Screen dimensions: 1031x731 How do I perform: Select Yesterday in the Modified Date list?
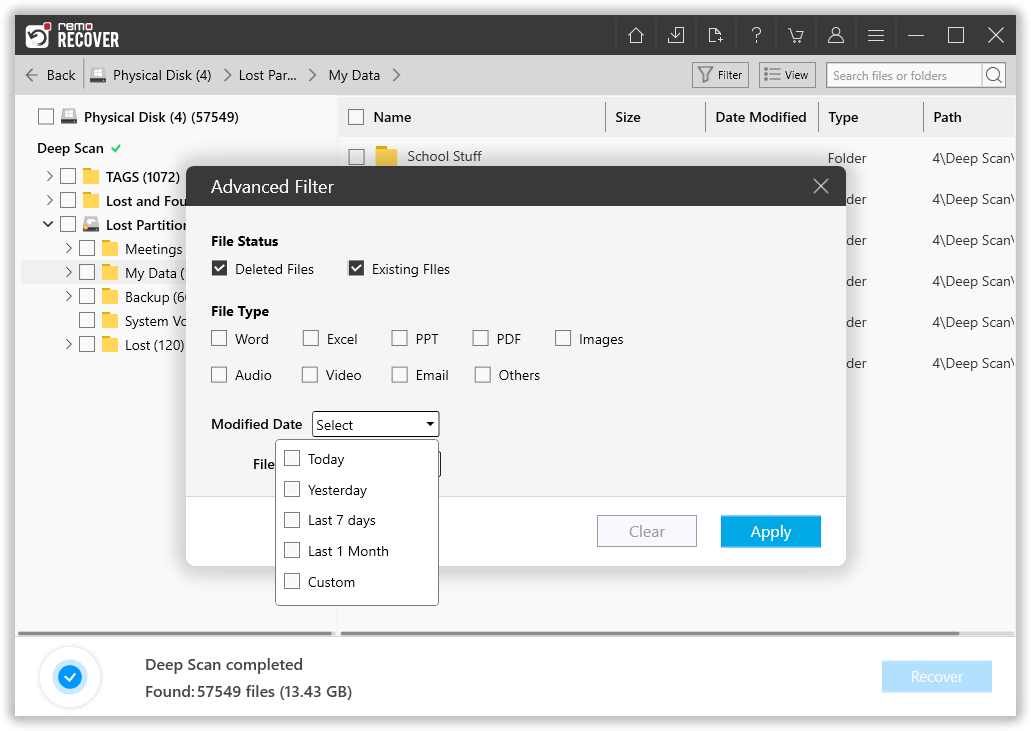click(292, 490)
